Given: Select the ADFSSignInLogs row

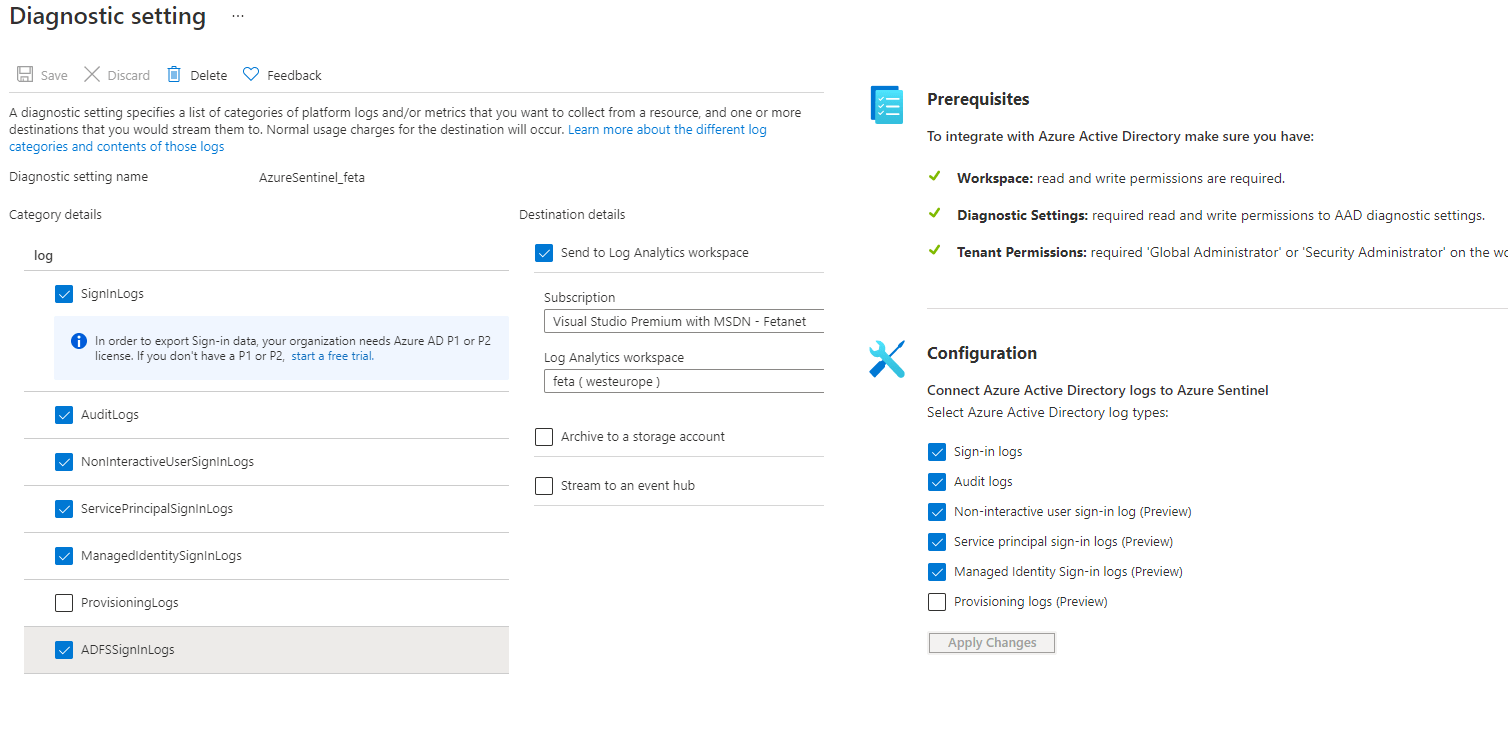Looking at the screenshot, I should click(266, 650).
